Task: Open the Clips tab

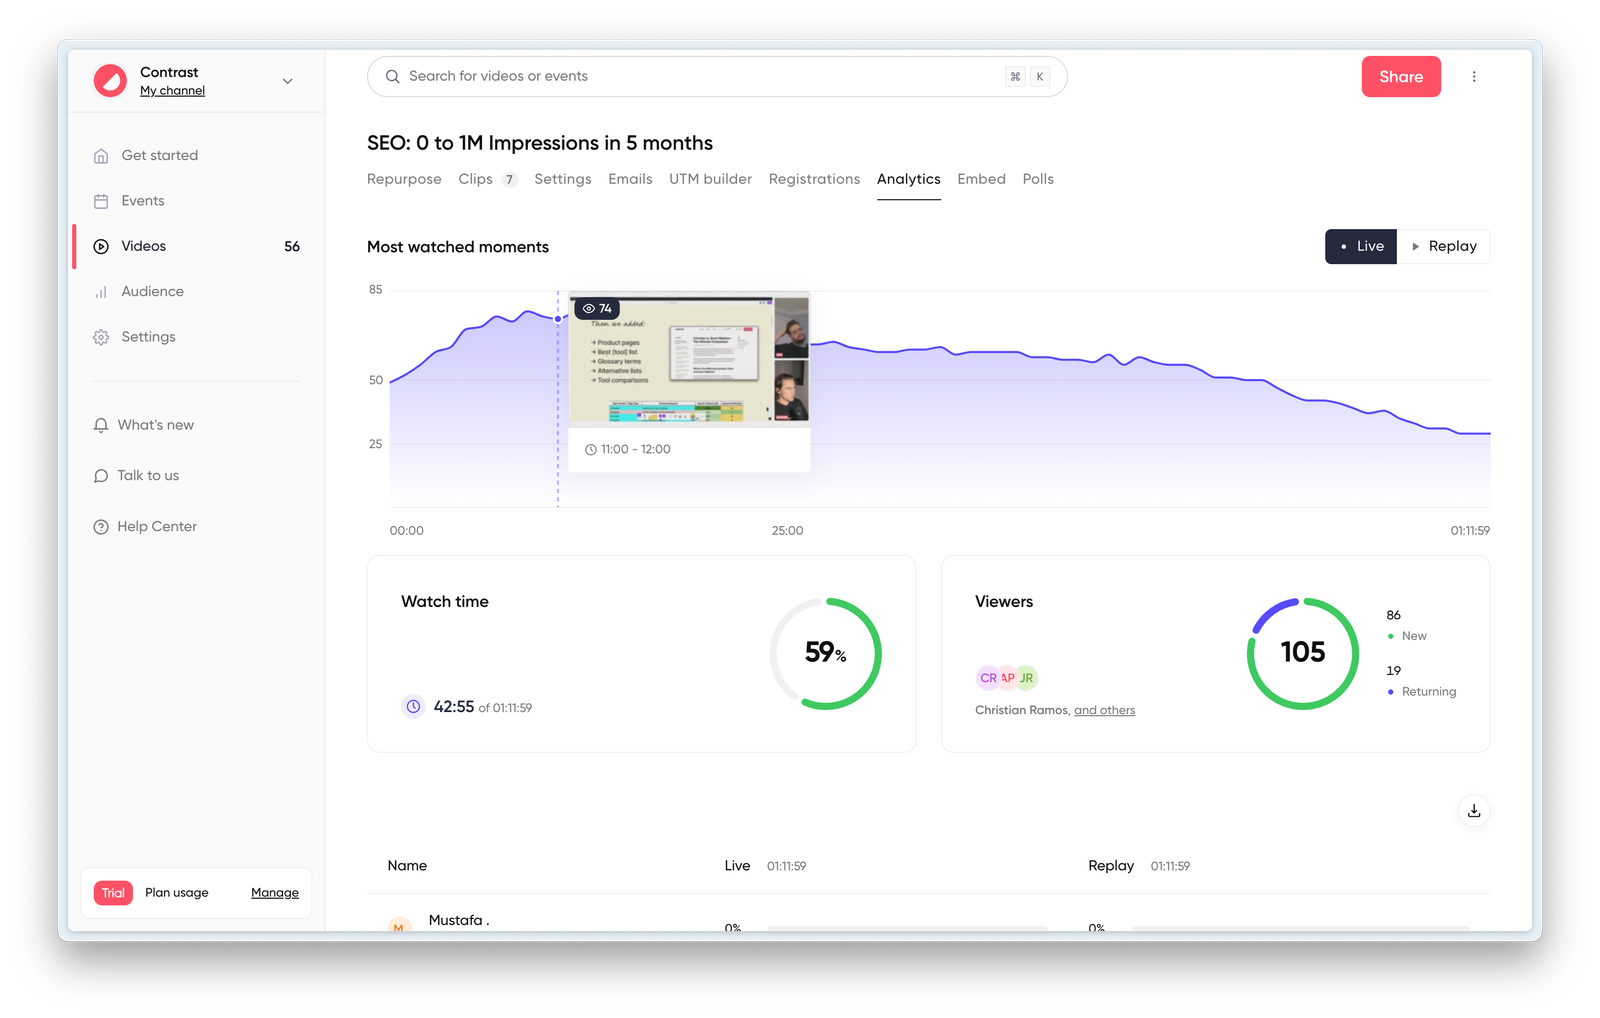Action: tap(476, 179)
